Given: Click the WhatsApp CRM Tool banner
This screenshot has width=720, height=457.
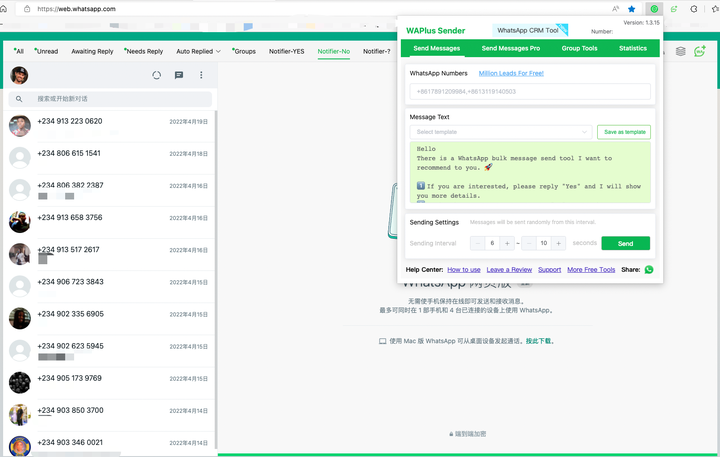Looking at the screenshot, I should pos(530,30).
